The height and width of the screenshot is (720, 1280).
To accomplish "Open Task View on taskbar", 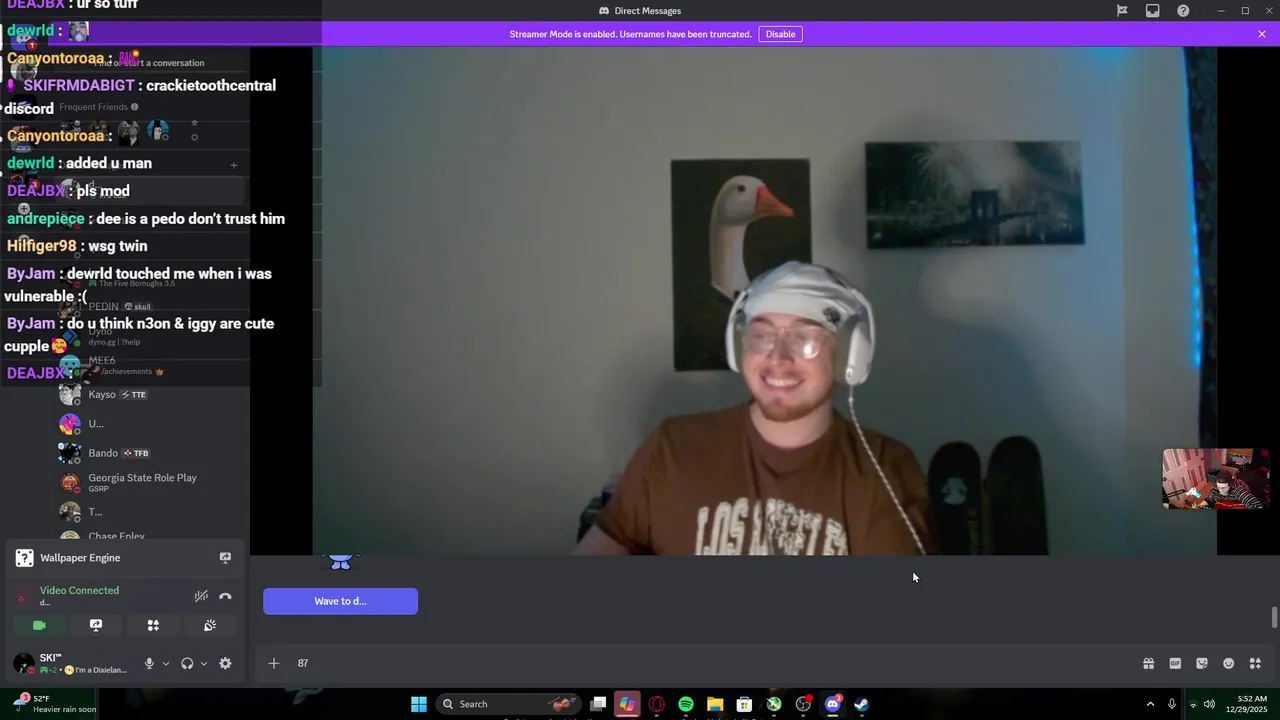I will point(598,704).
